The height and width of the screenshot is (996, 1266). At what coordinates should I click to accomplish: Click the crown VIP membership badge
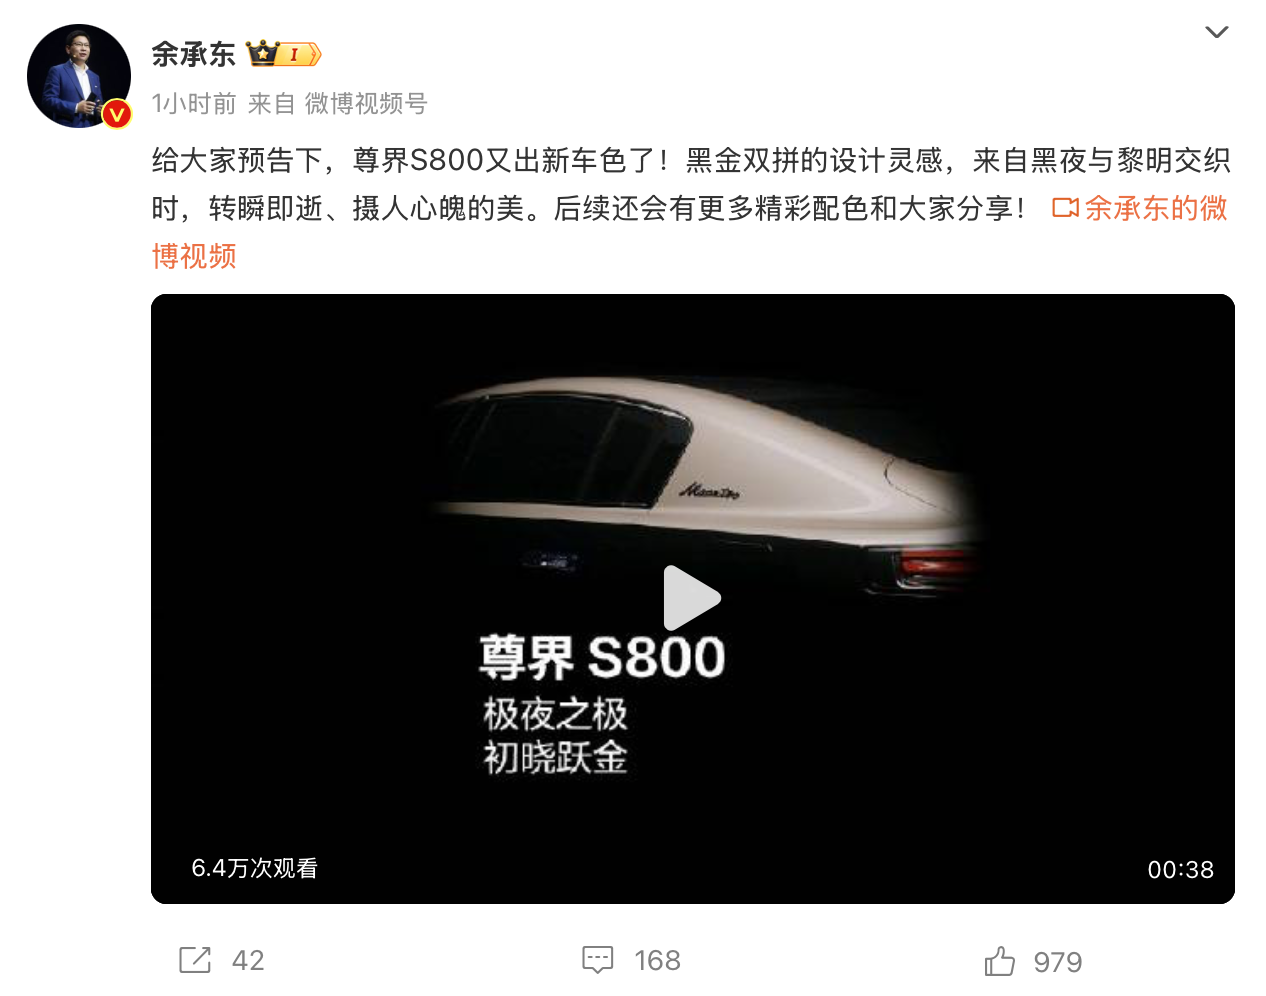click(x=284, y=54)
